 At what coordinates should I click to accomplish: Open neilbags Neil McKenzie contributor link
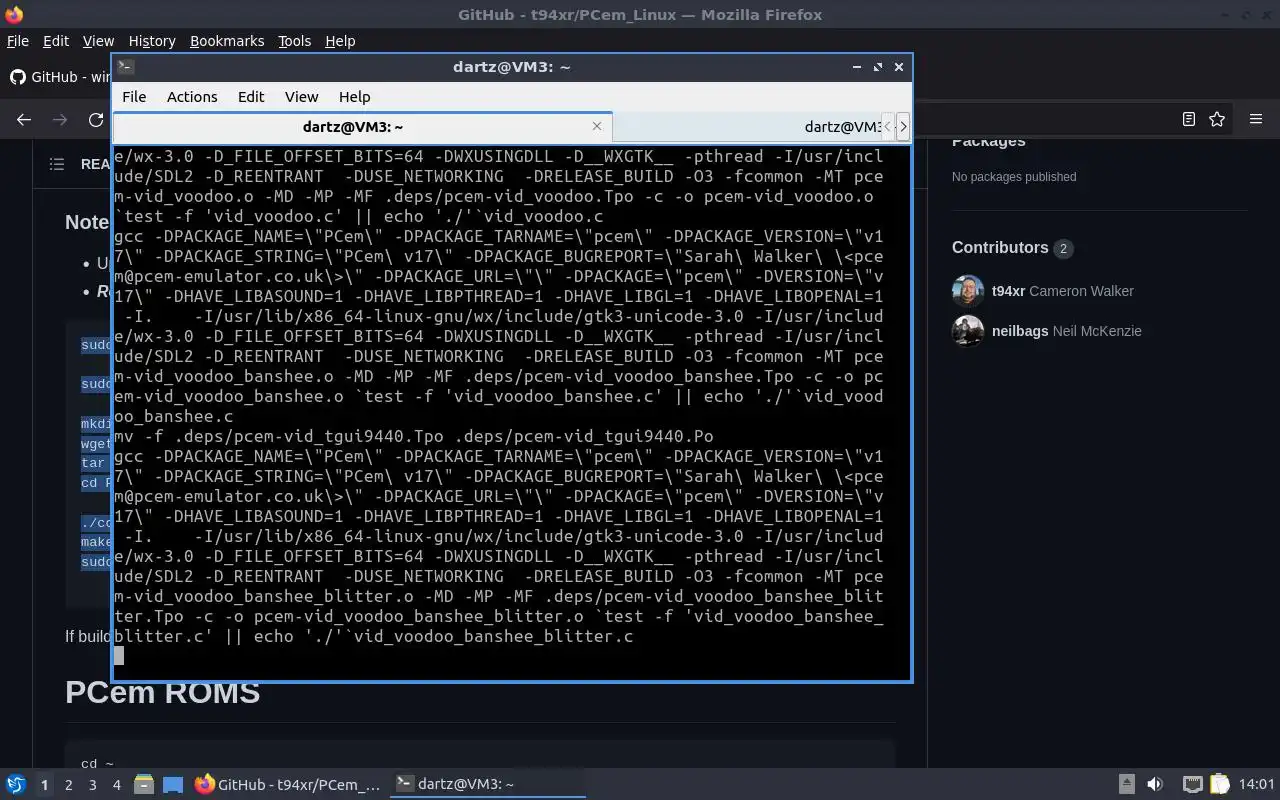1066,331
